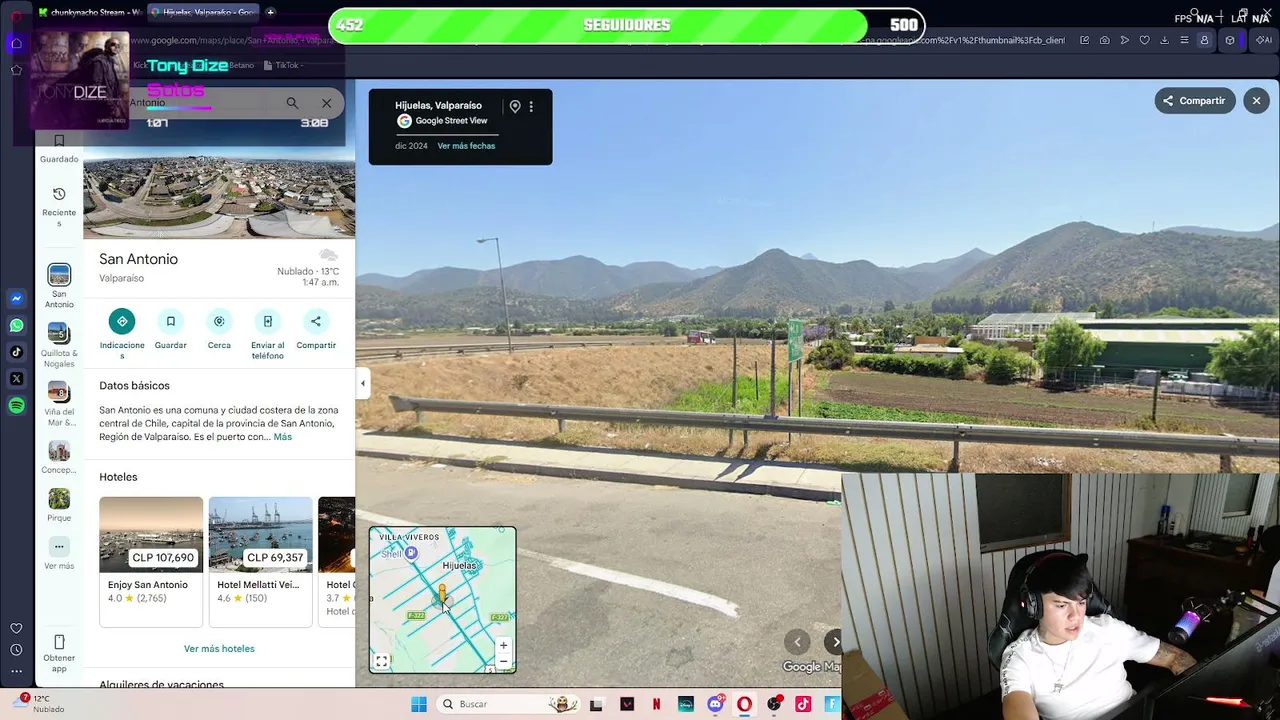
Task: Open Messenger in the Opera sidebar
Action: (17, 299)
